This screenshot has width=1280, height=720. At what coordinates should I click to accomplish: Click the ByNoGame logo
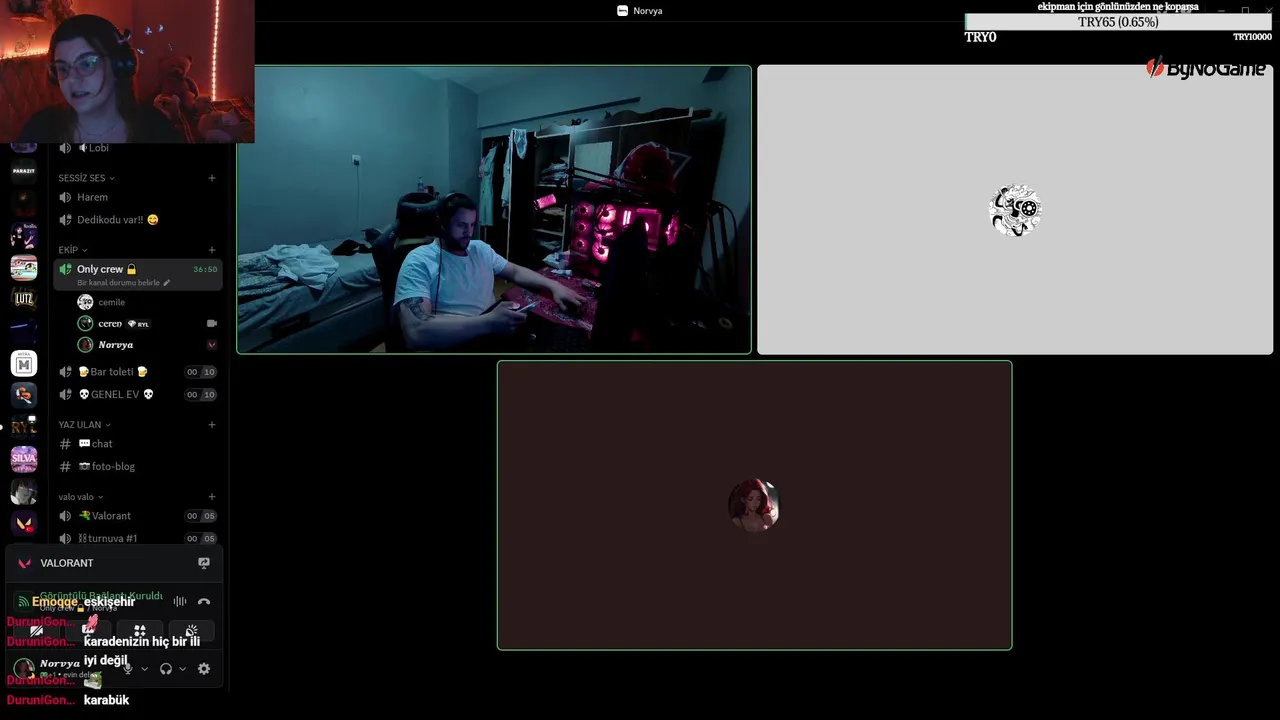1206,68
